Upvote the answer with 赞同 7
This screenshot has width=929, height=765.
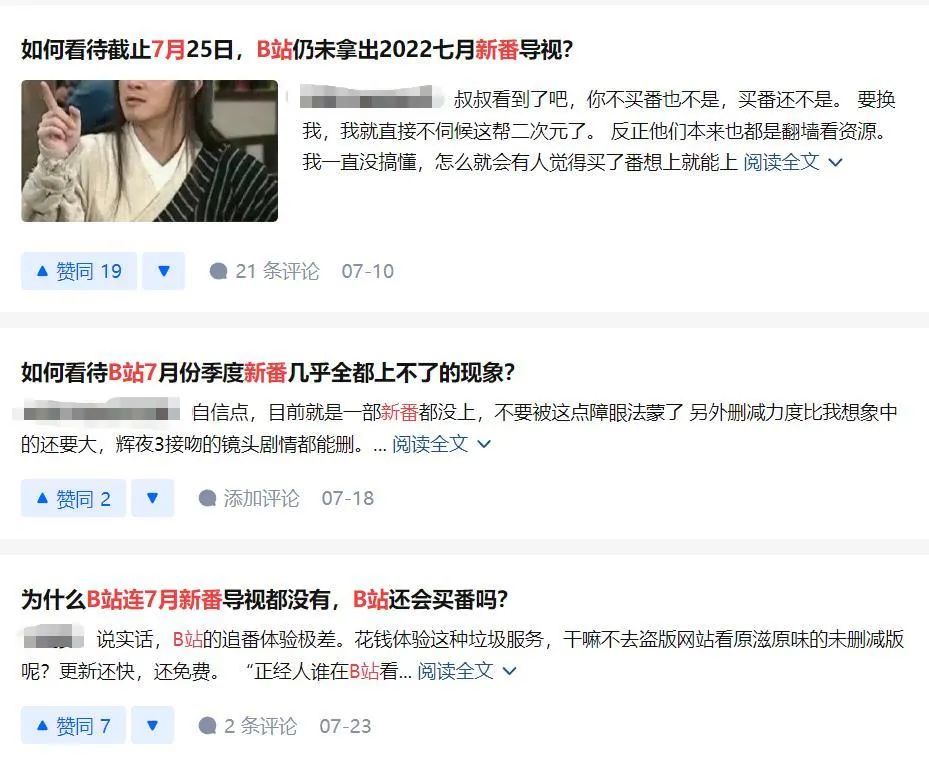(73, 725)
